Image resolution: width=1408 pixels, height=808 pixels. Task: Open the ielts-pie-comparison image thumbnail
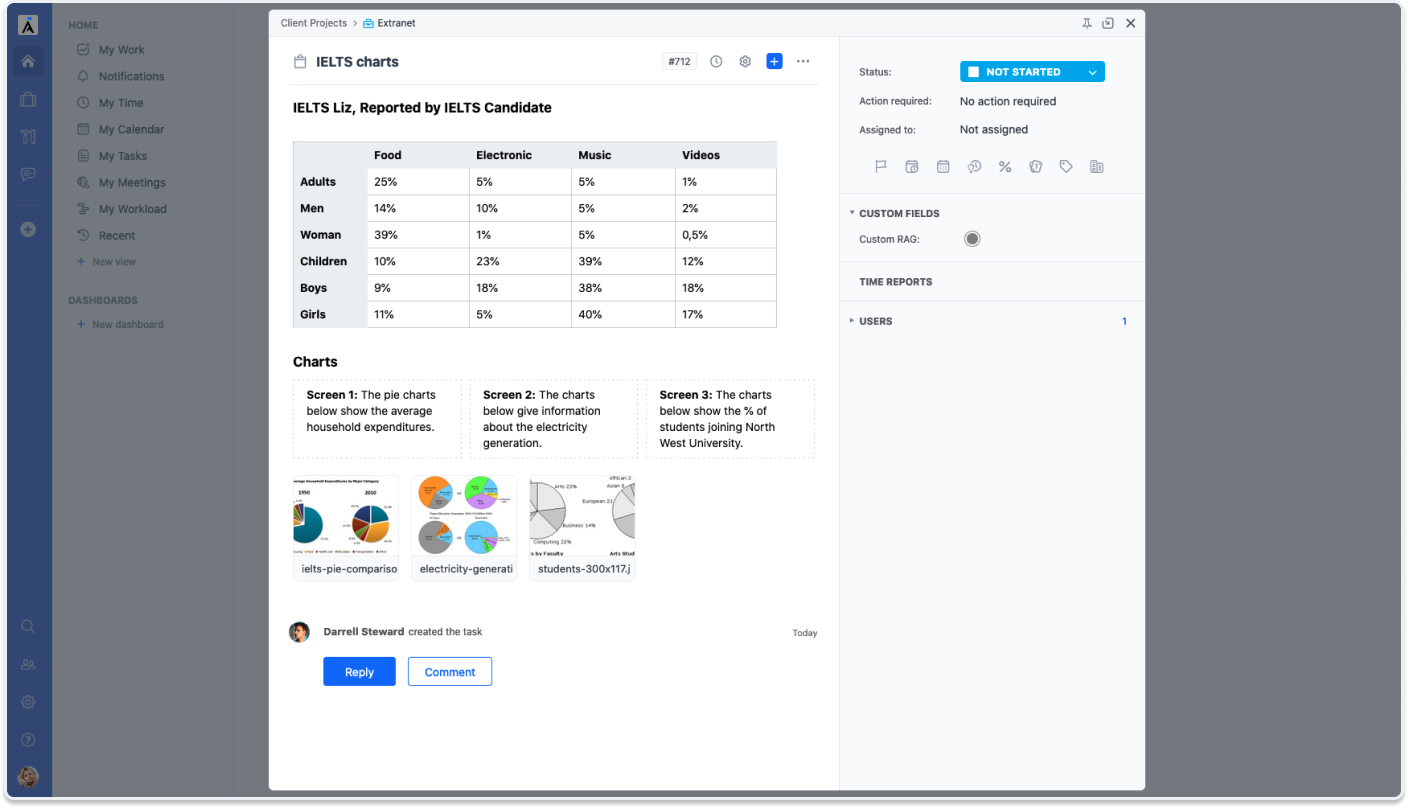pos(346,528)
